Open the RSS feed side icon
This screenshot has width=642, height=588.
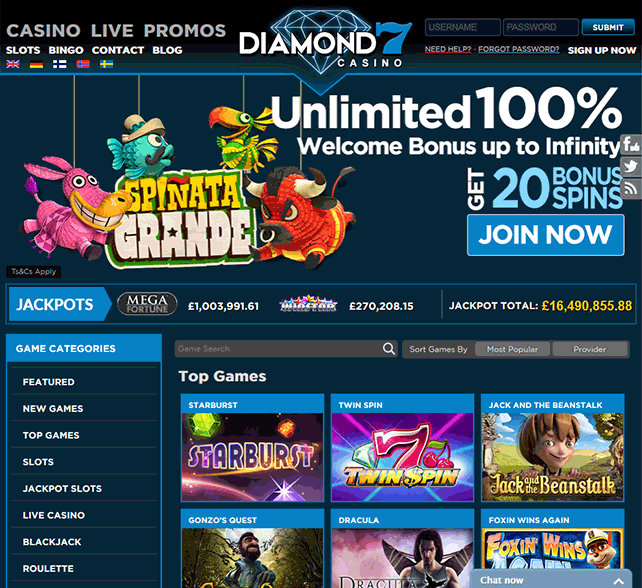click(631, 189)
